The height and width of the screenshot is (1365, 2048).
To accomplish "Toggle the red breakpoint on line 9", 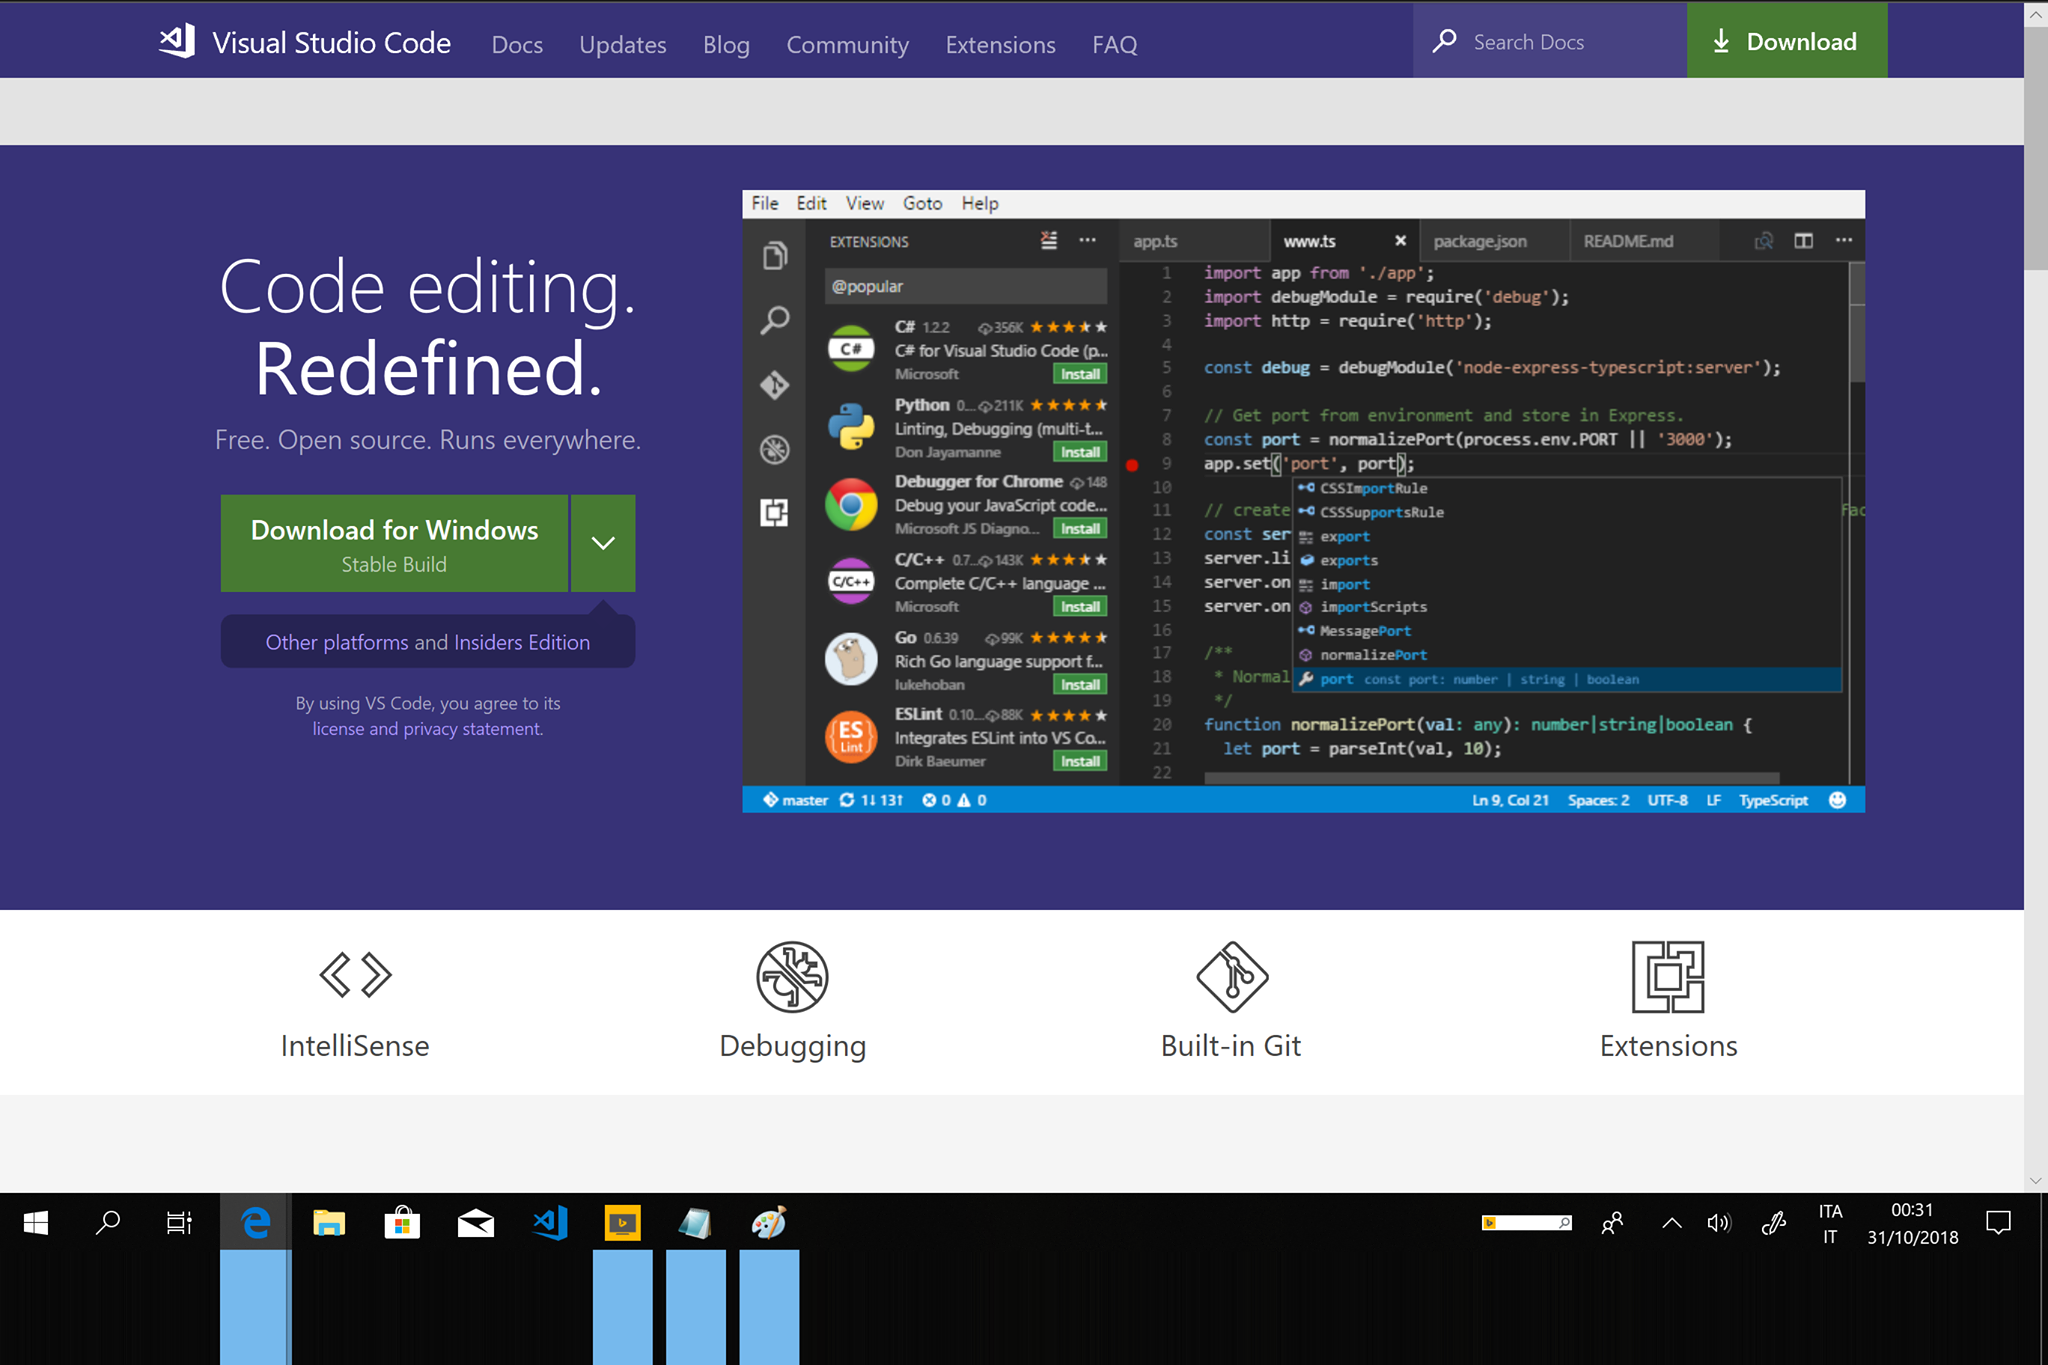I will (x=1132, y=464).
